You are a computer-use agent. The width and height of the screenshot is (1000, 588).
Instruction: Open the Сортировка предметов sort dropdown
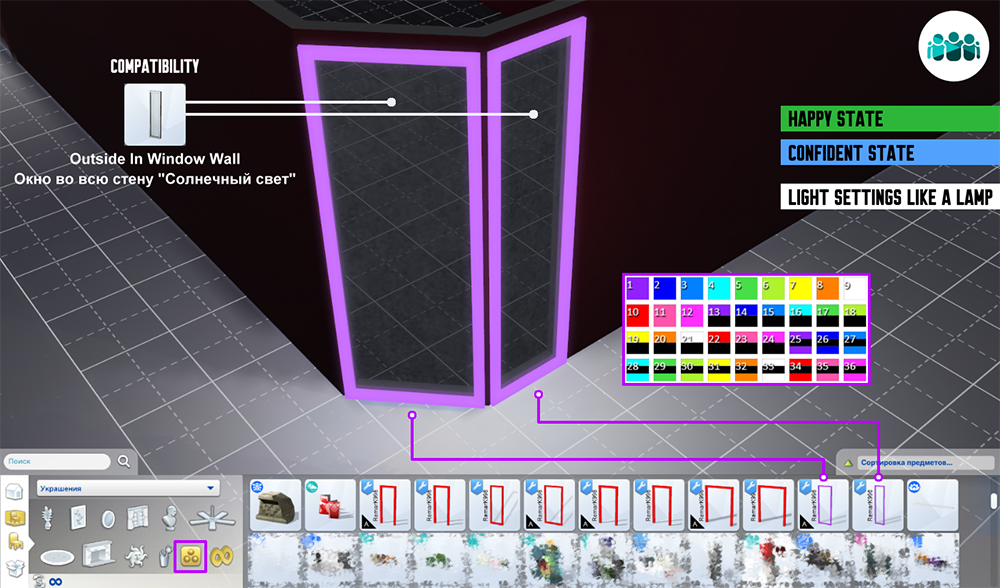pos(925,462)
